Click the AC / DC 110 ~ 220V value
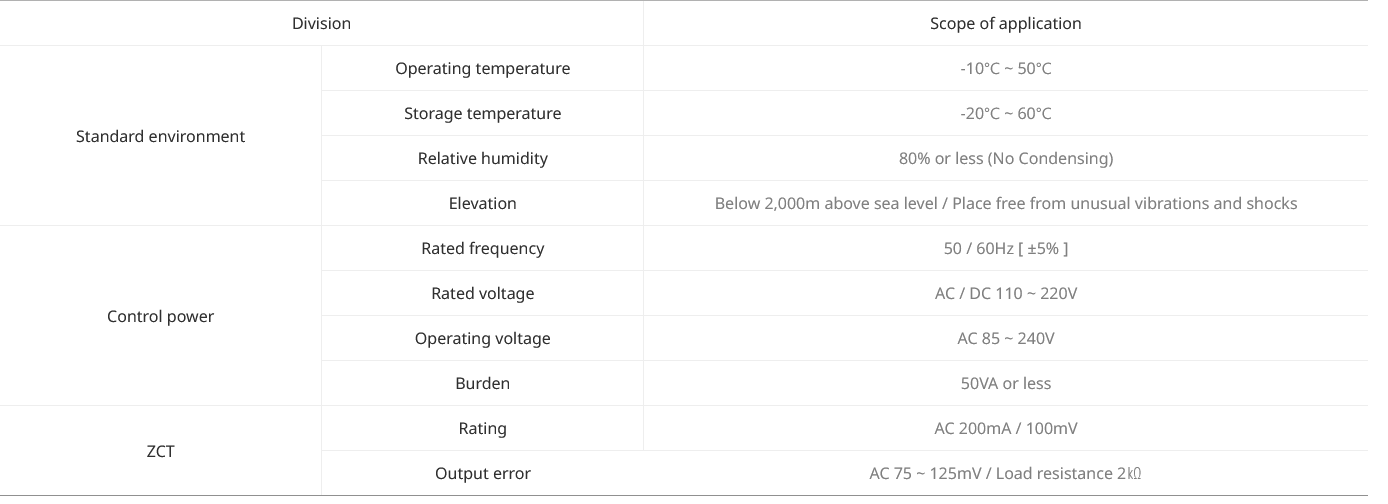This screenshot has width=1388, height=504. coord(1005,293)
